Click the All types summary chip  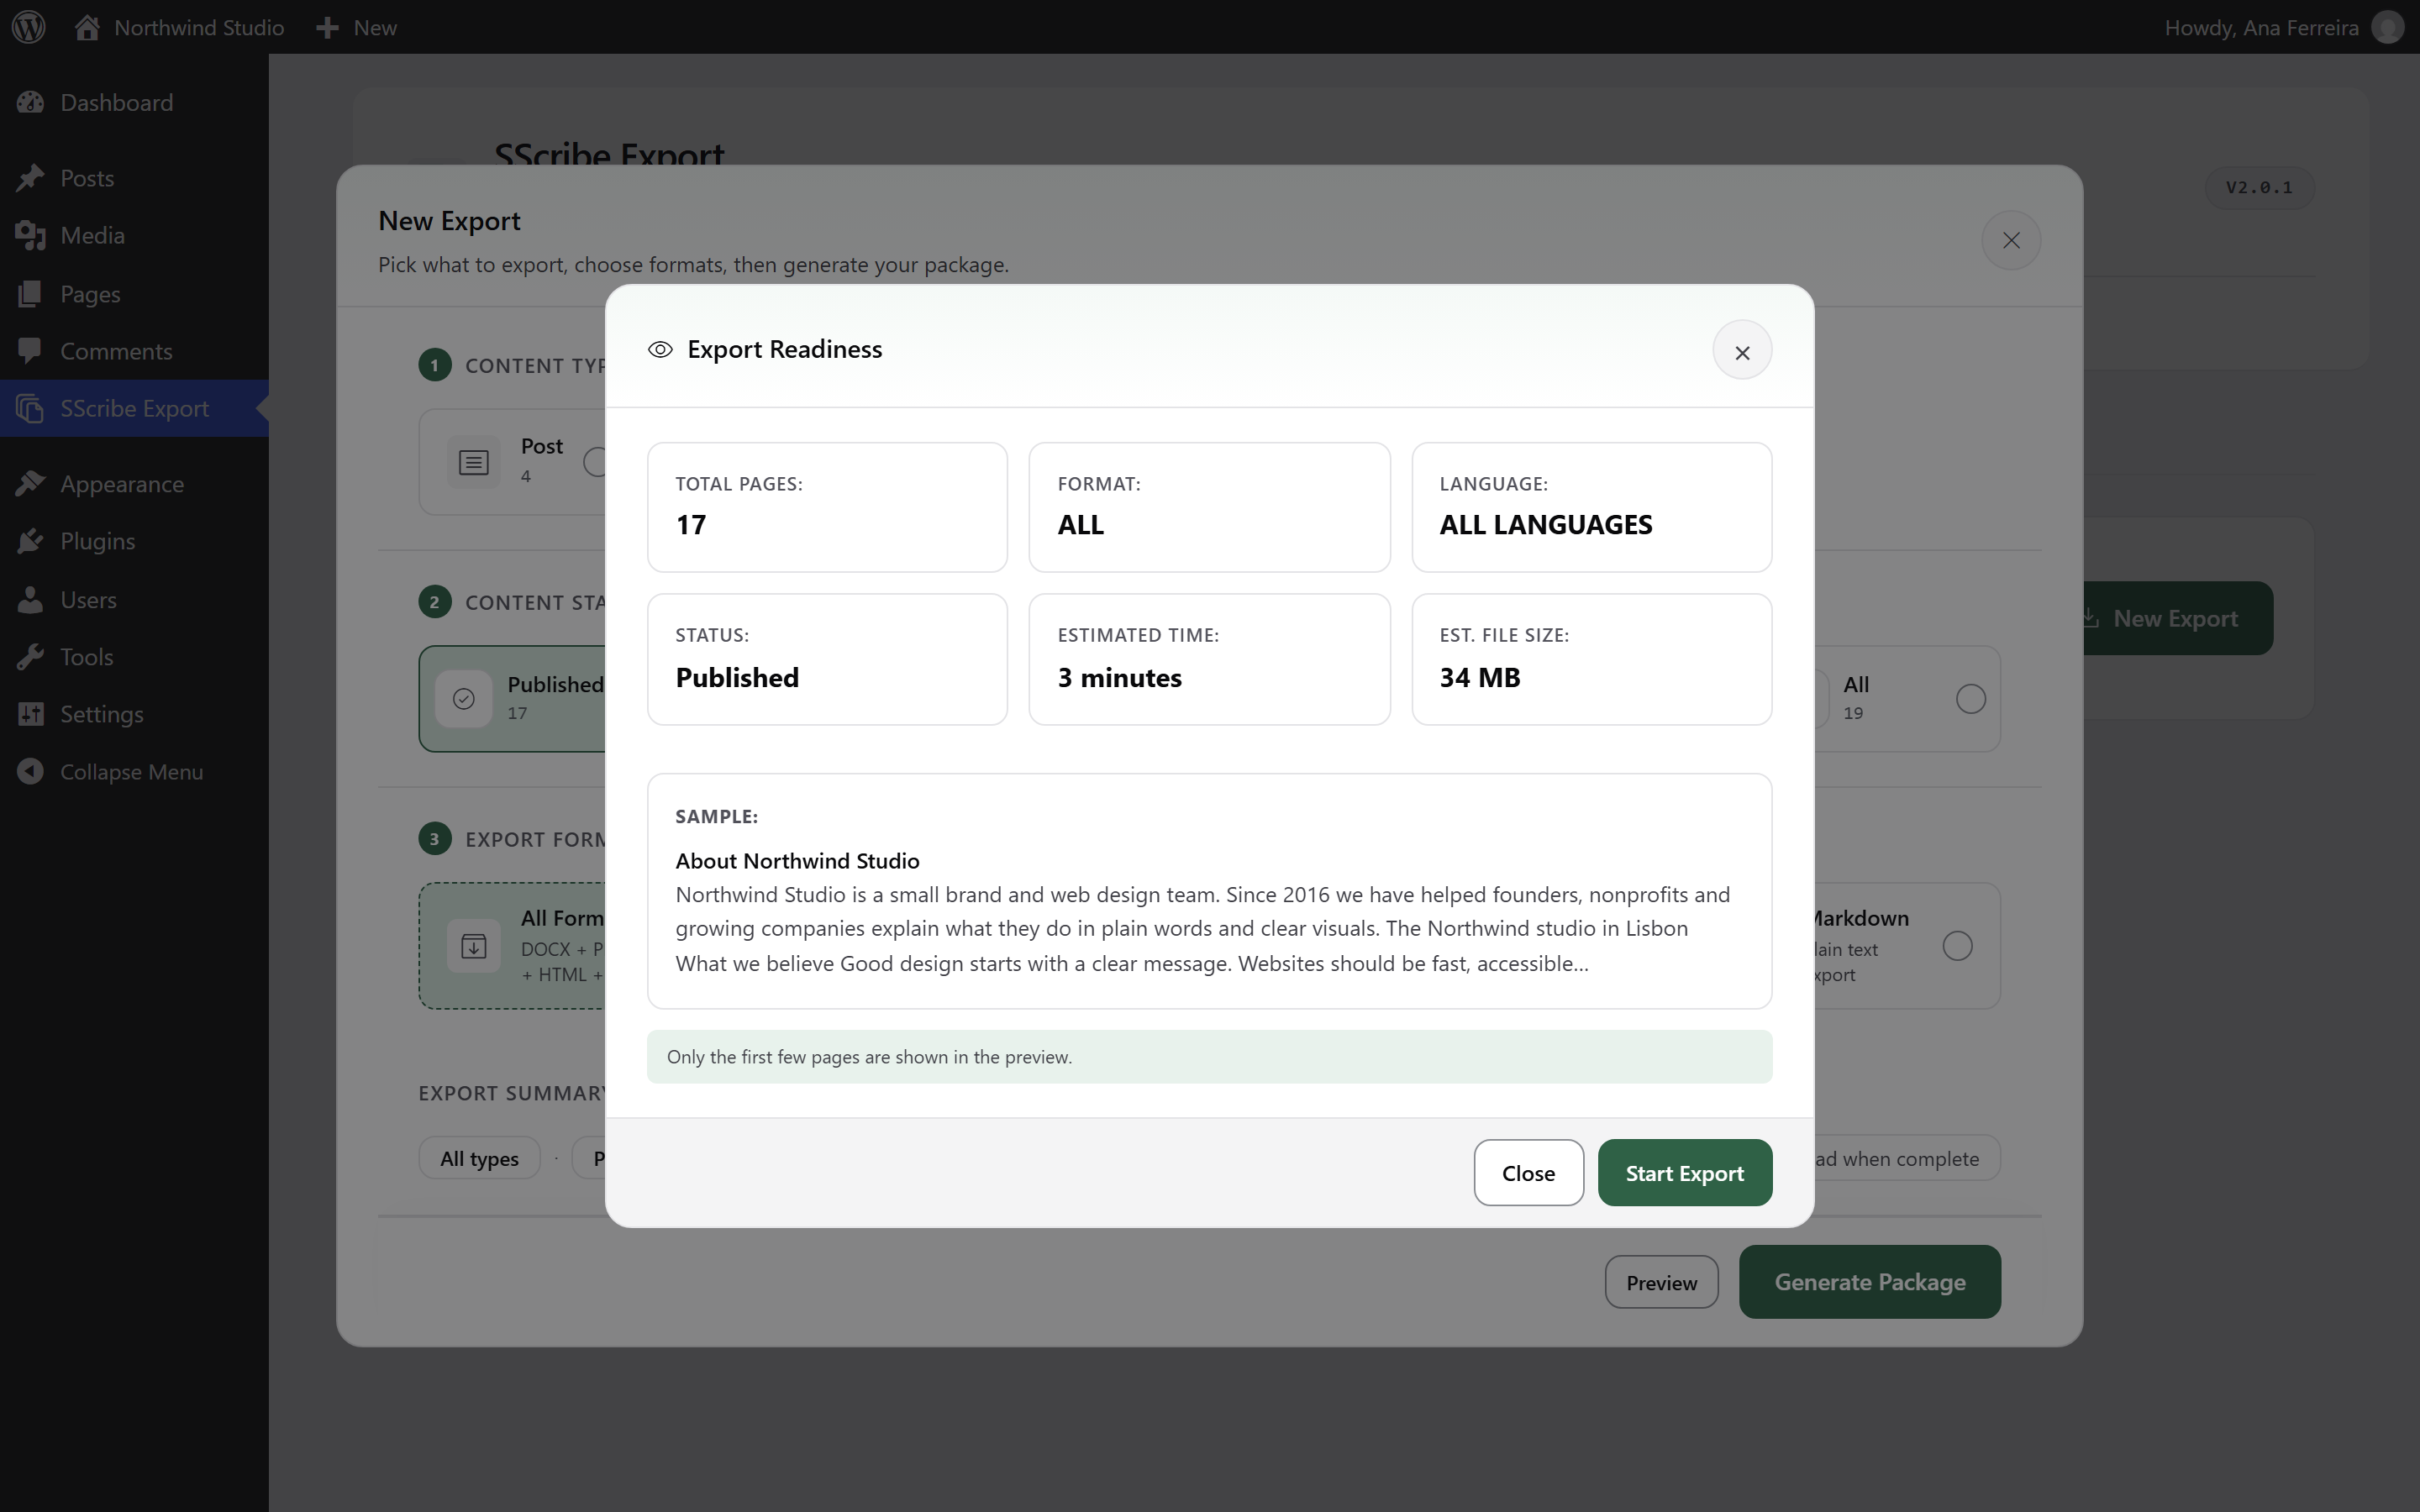click(479, 1158)
